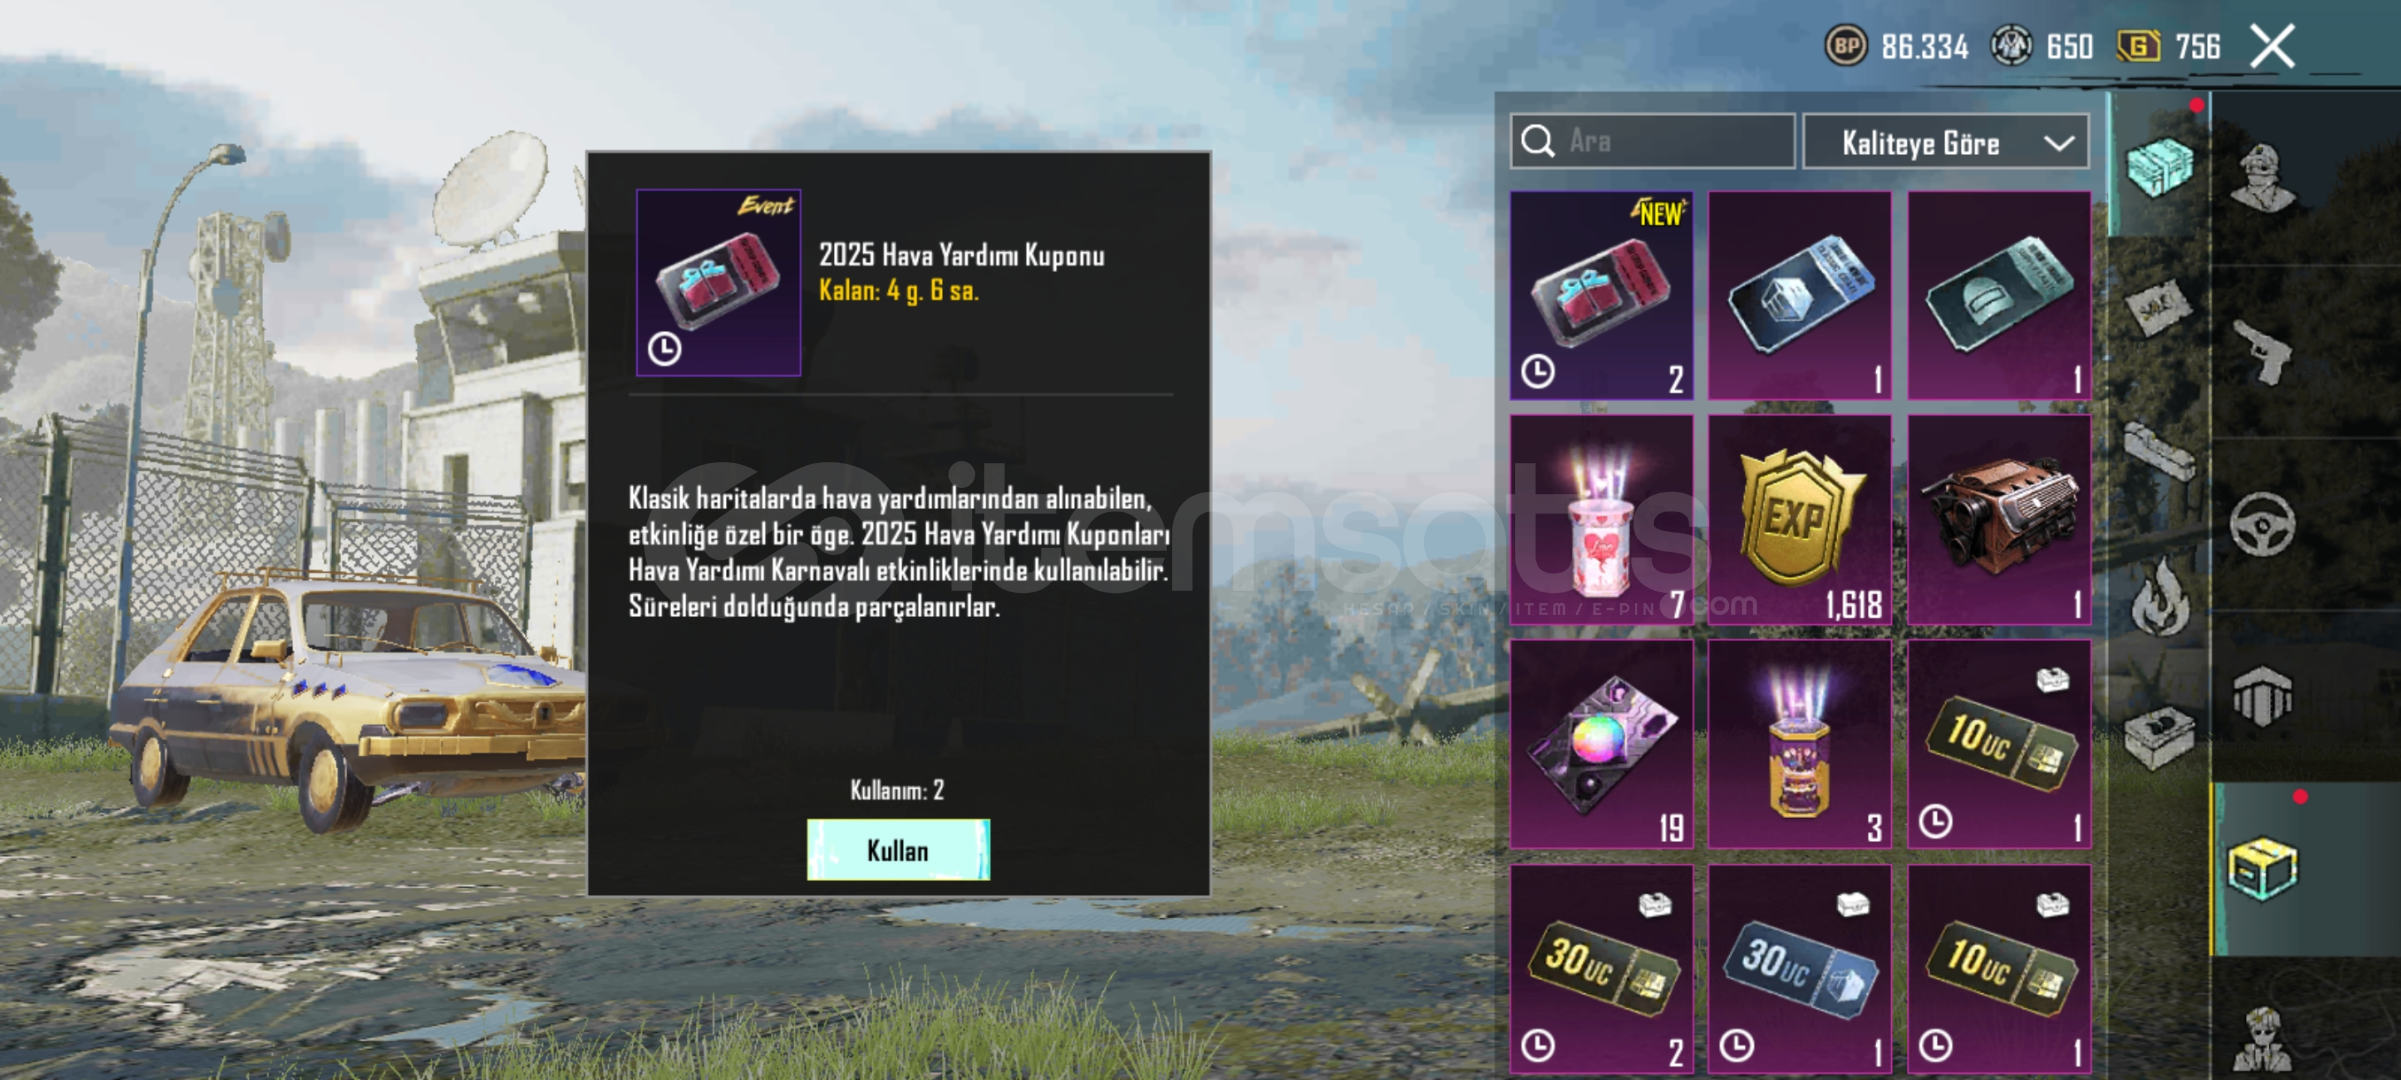This screenshot has width=2401, height=1080.
Task: Select the blue 30 UC coupon
Action: click(x=1799, y=968)
